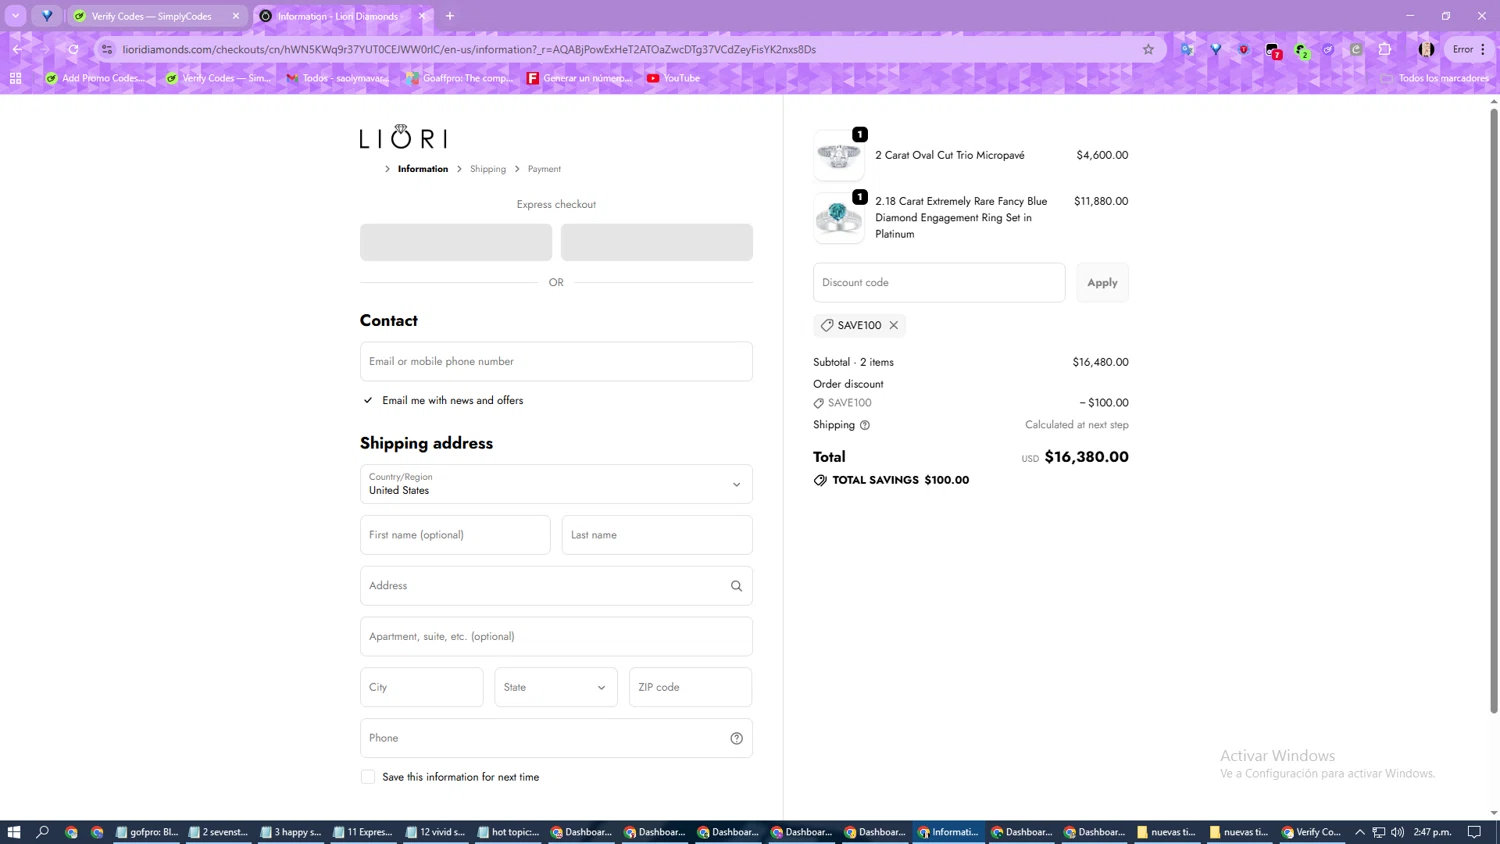Go to Shipping breadcrumb step
This screenshot has width=1500, height=844.
click(x=488, y=169)
